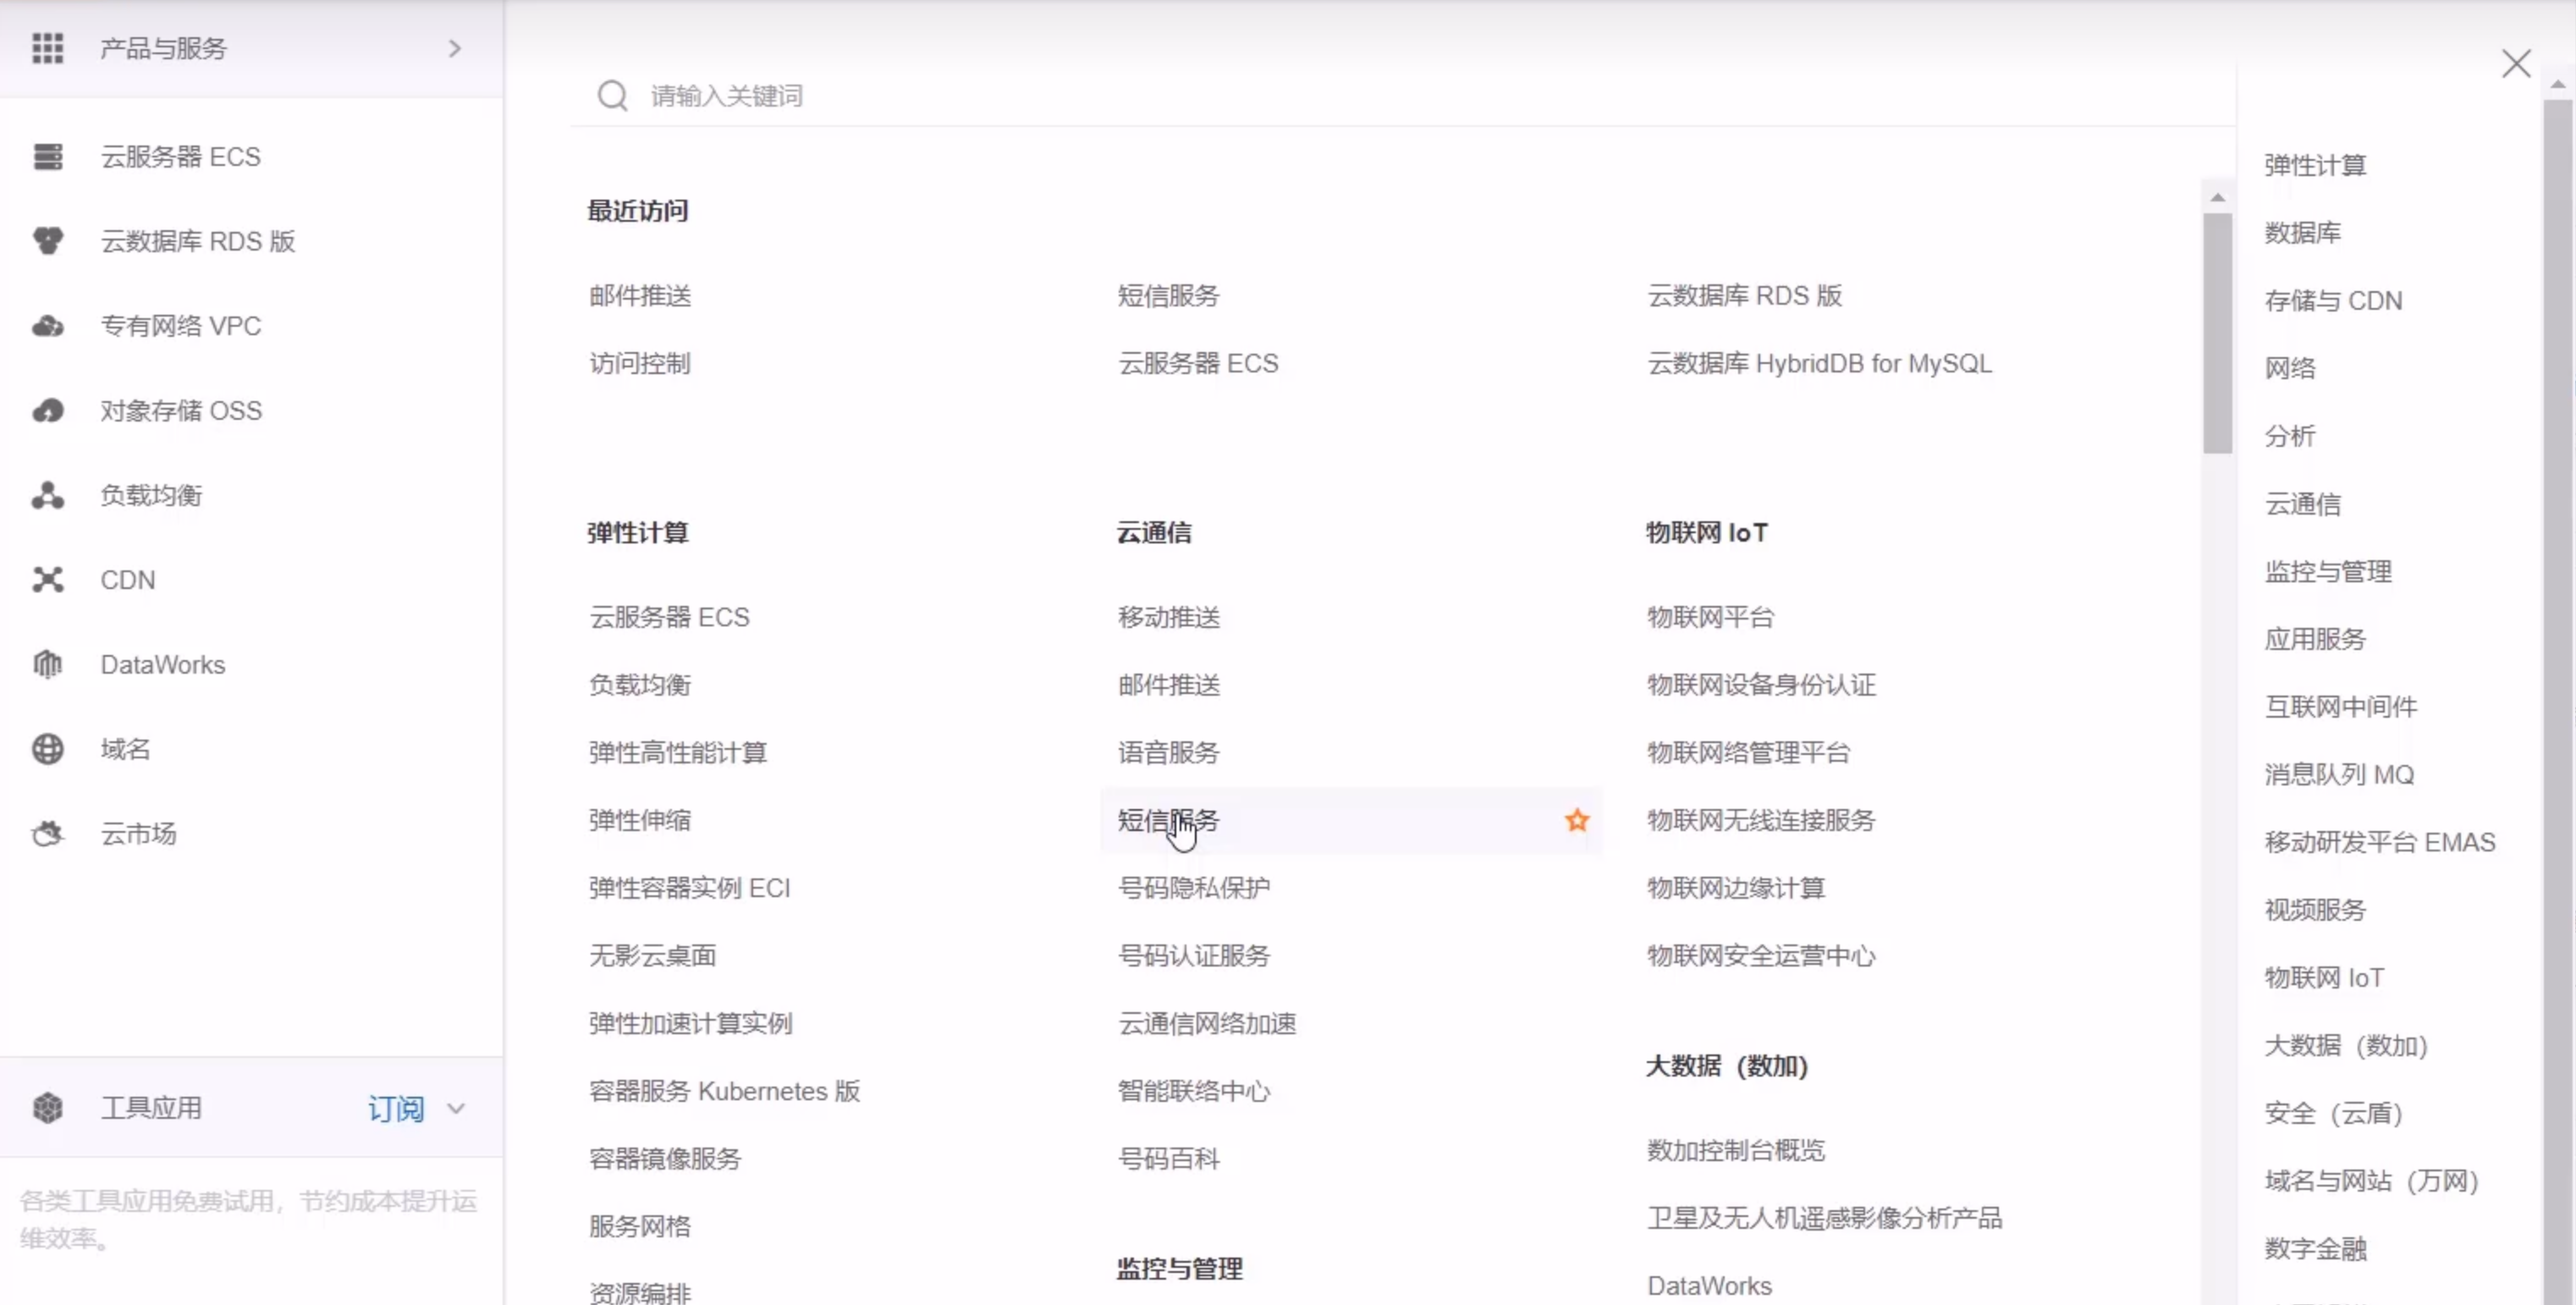The width and height of the screenshot is (2576, 1305).
Task: Open 云数据库 RDS 版 under 最近访问
Action: click(1744, 295)
